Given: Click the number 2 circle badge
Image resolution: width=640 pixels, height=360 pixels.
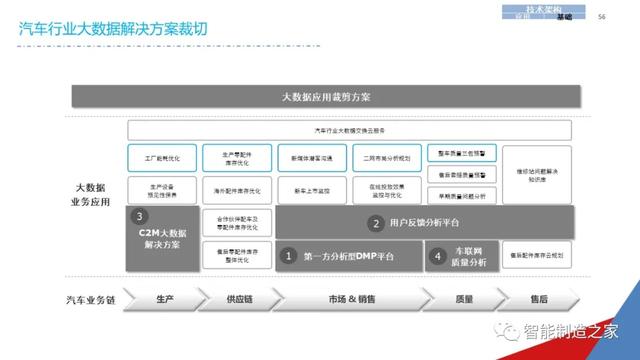Looking at the screenshot, I should [376, 223].
